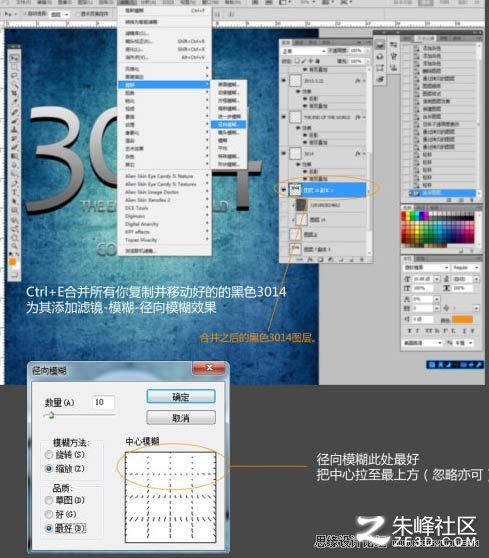Click the 数量 amount slider handle
489x558 pixels.
51,415
